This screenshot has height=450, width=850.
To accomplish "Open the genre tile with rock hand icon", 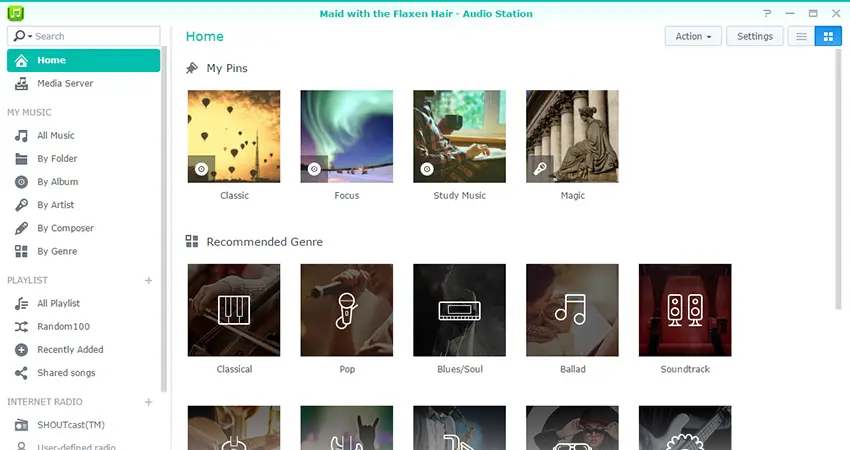I will point(347,428).
